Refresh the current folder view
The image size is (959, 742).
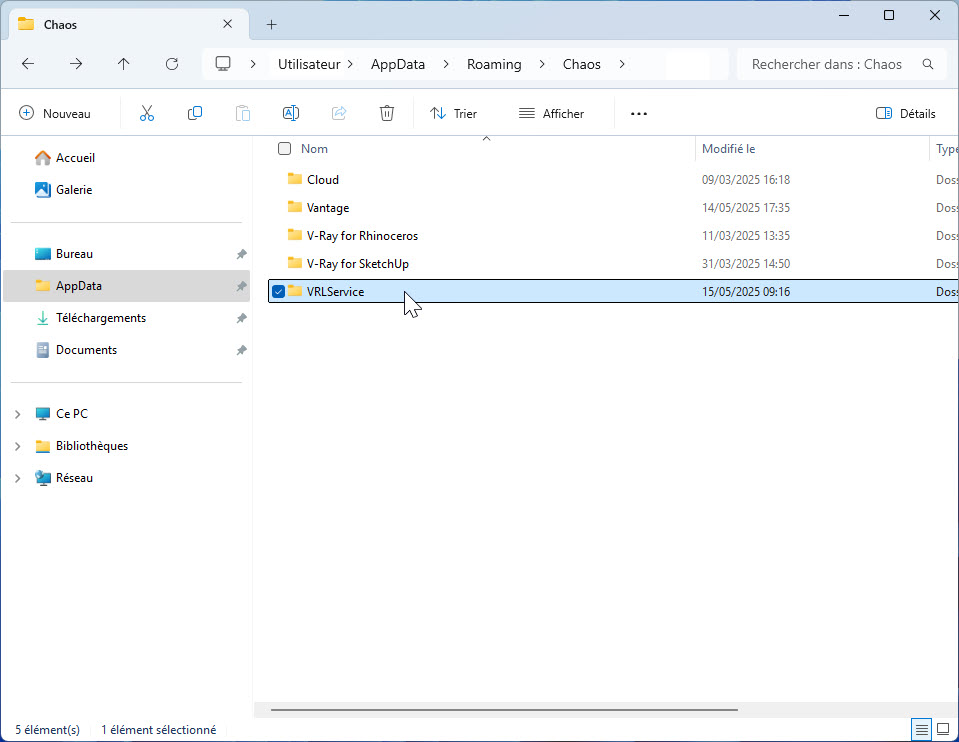click(172, 64)
